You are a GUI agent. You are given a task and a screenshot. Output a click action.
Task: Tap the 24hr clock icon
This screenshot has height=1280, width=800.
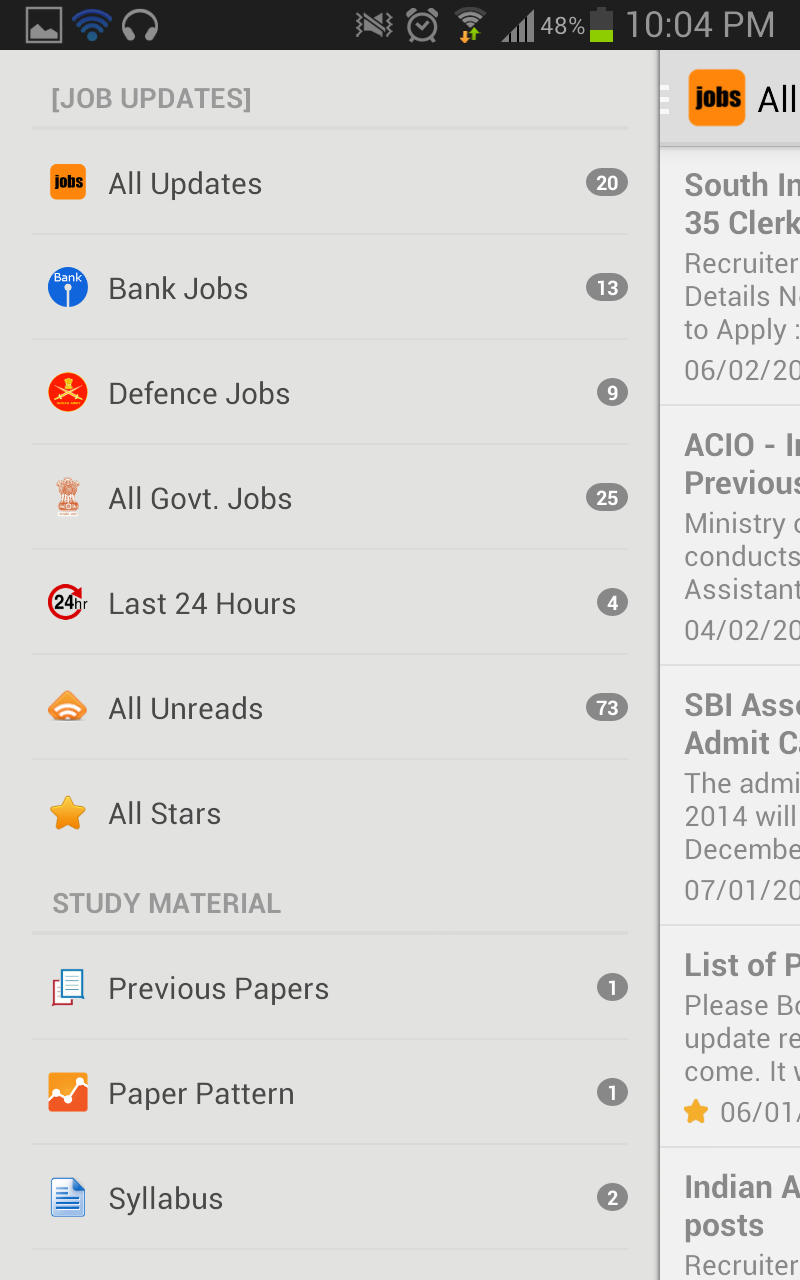coord(68,603)
